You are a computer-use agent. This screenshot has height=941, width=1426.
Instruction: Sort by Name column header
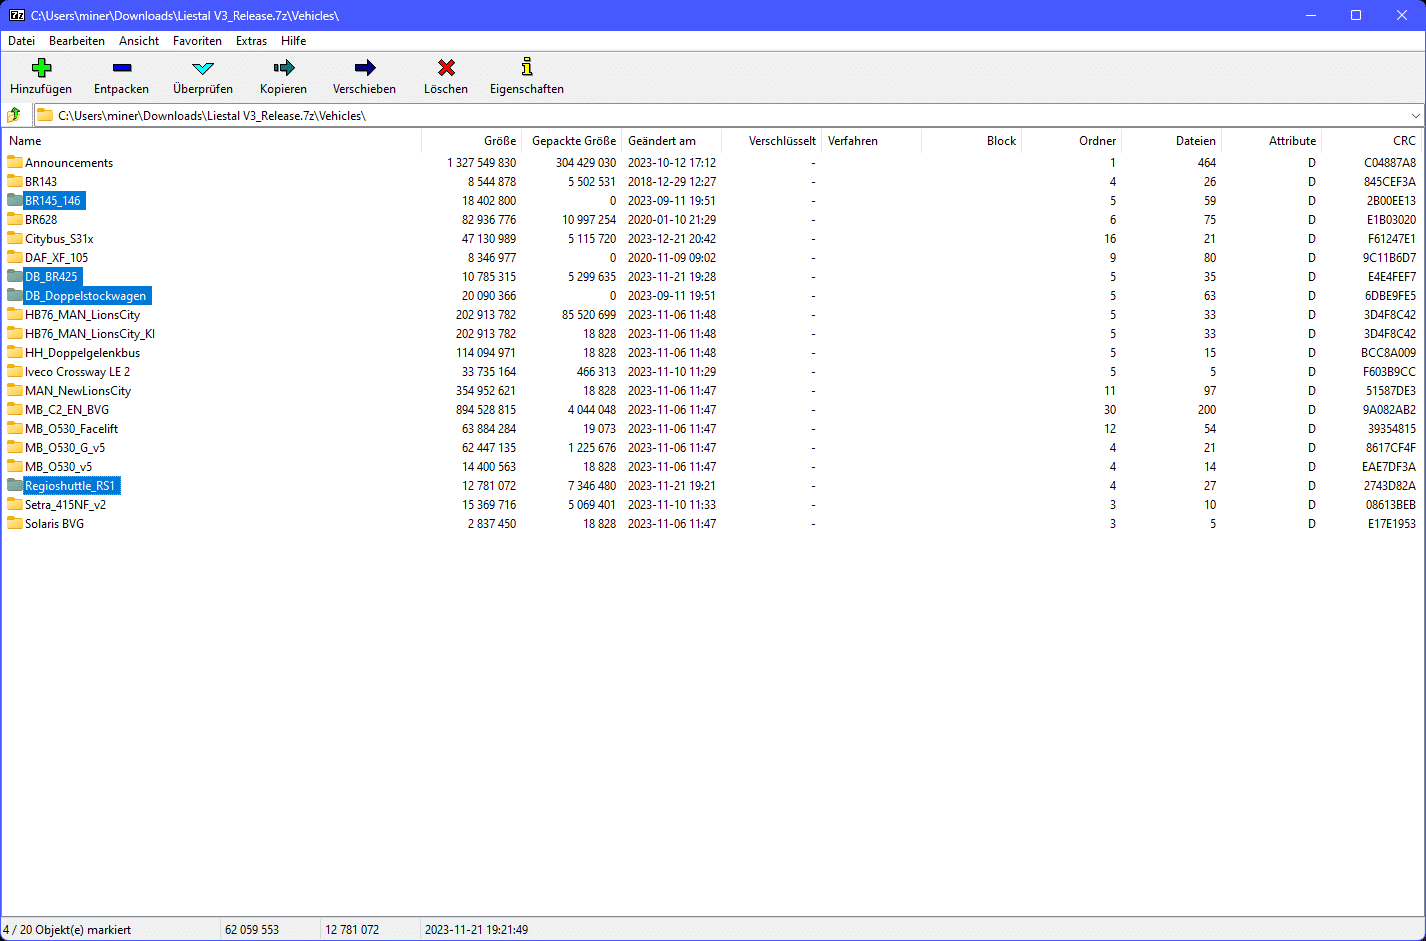pyautogui.click(x=25, y=141)
